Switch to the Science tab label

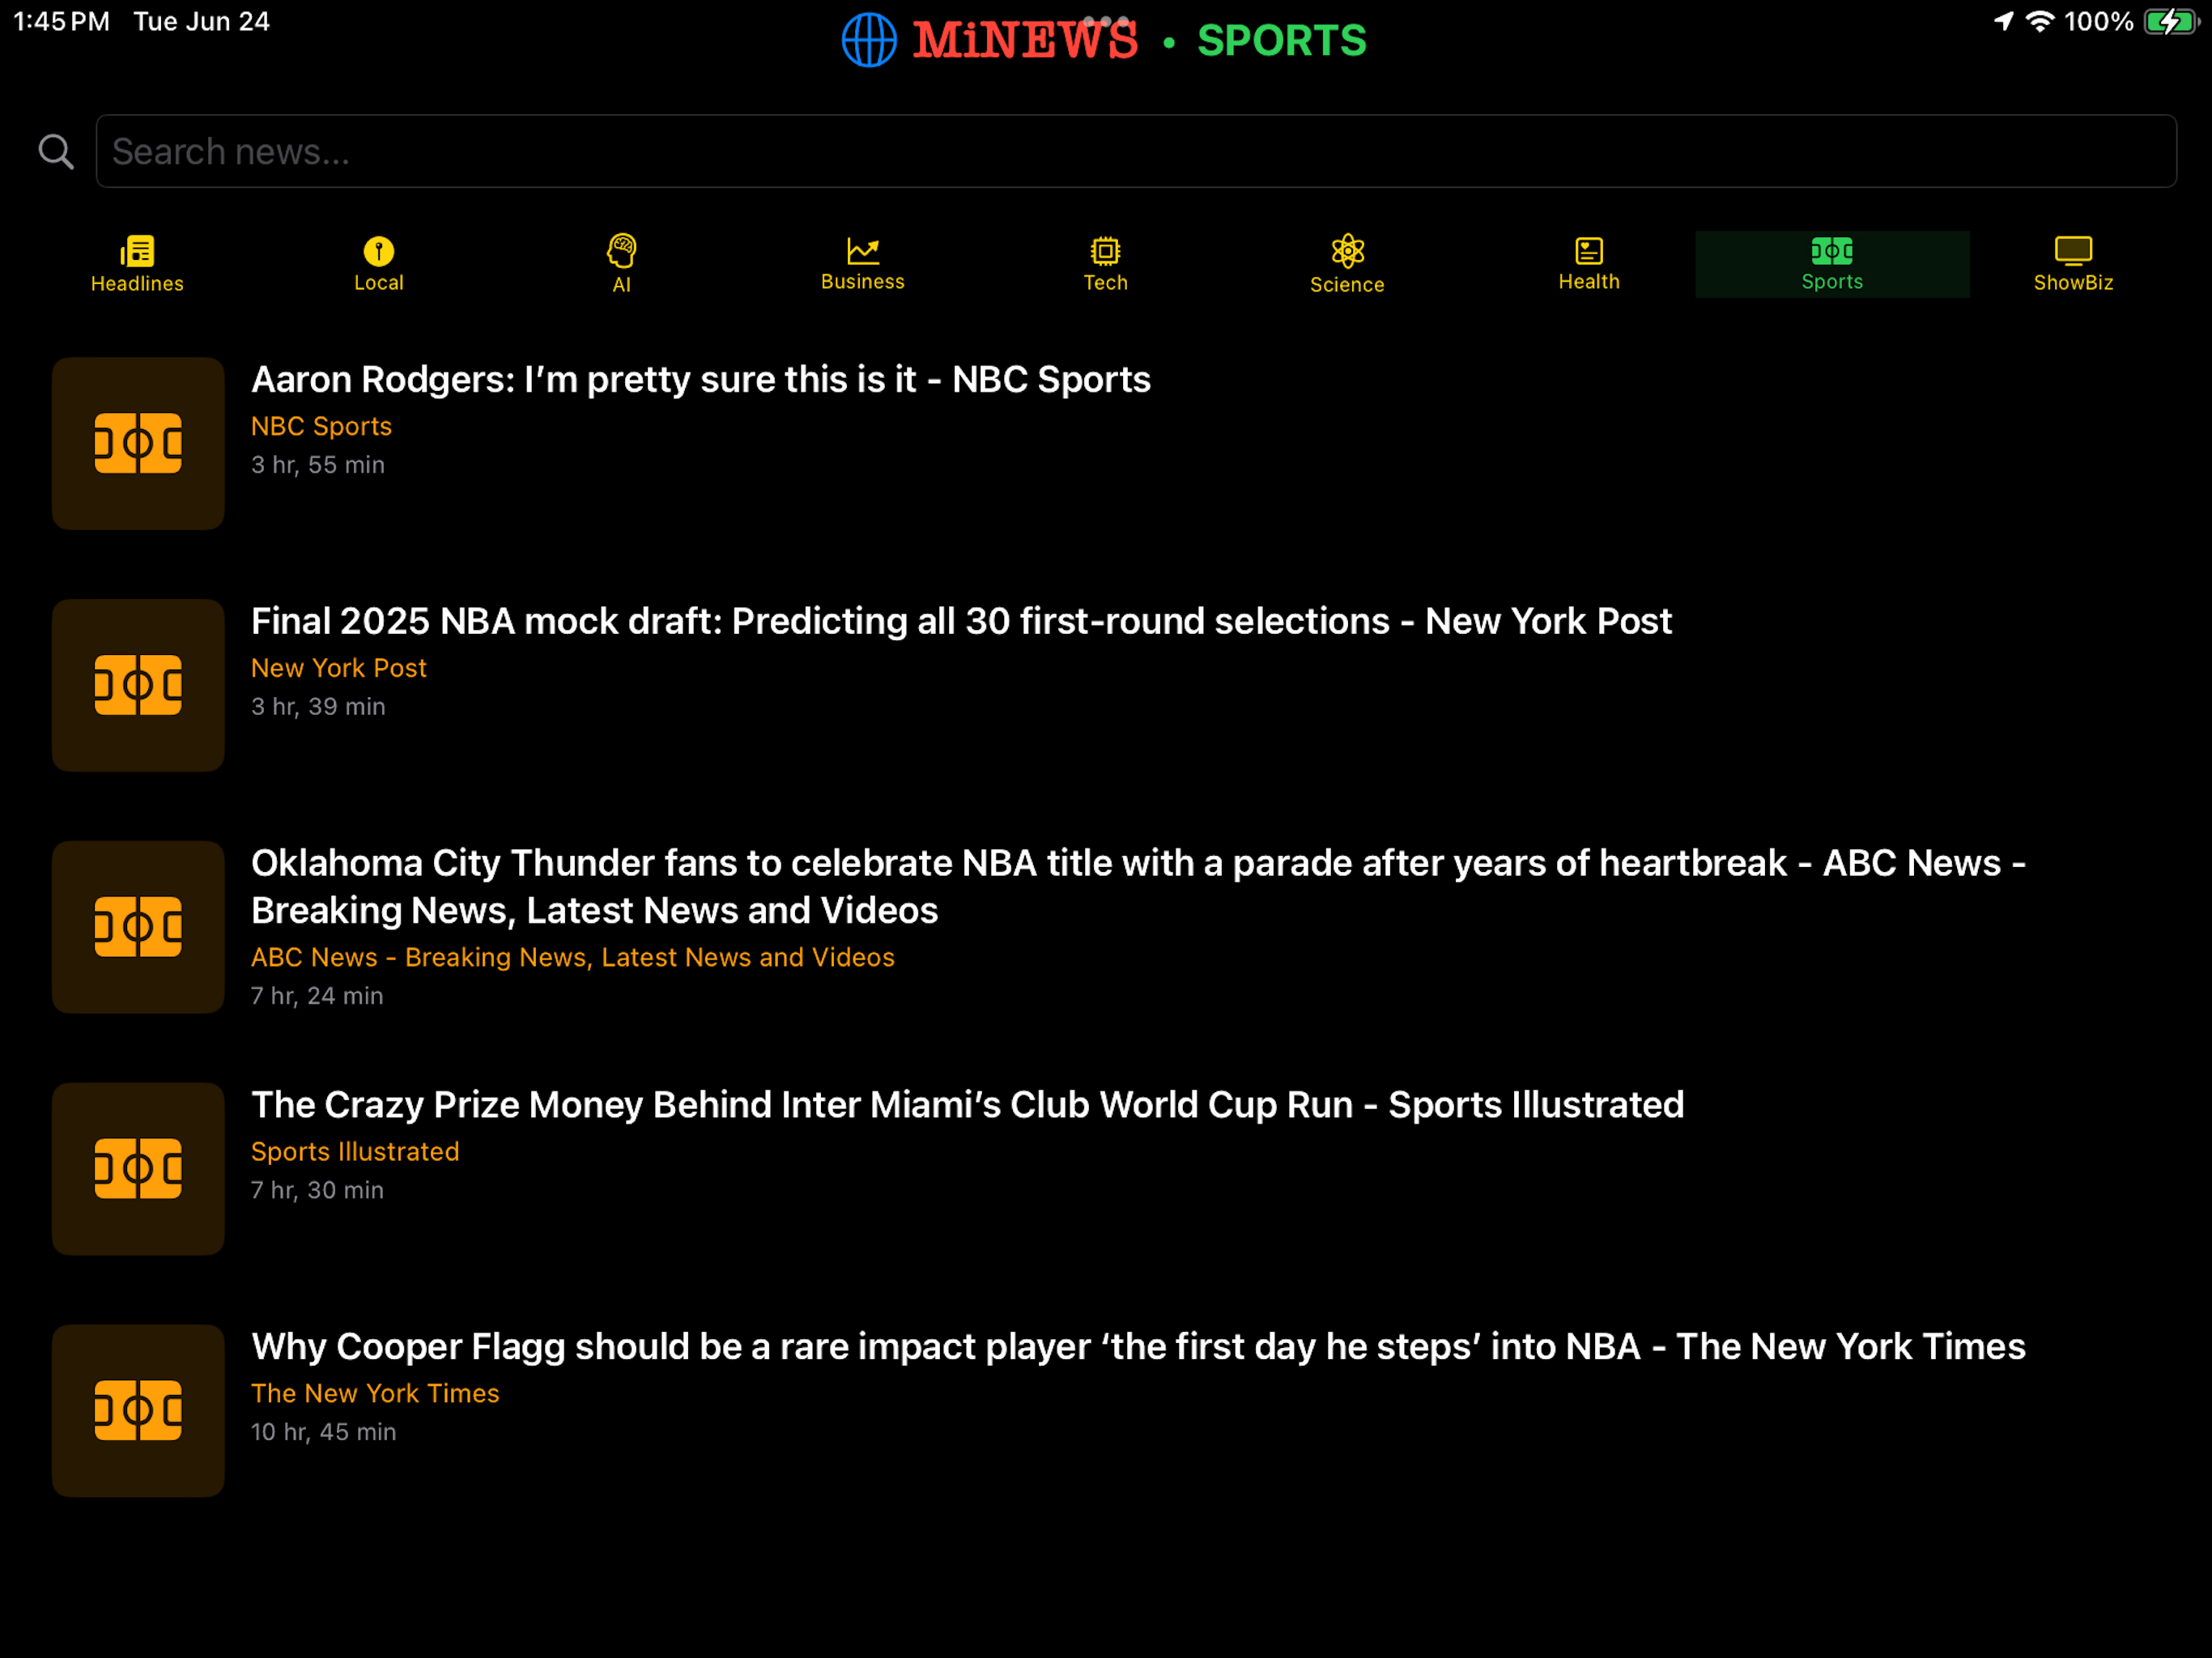coord(1347,285)
